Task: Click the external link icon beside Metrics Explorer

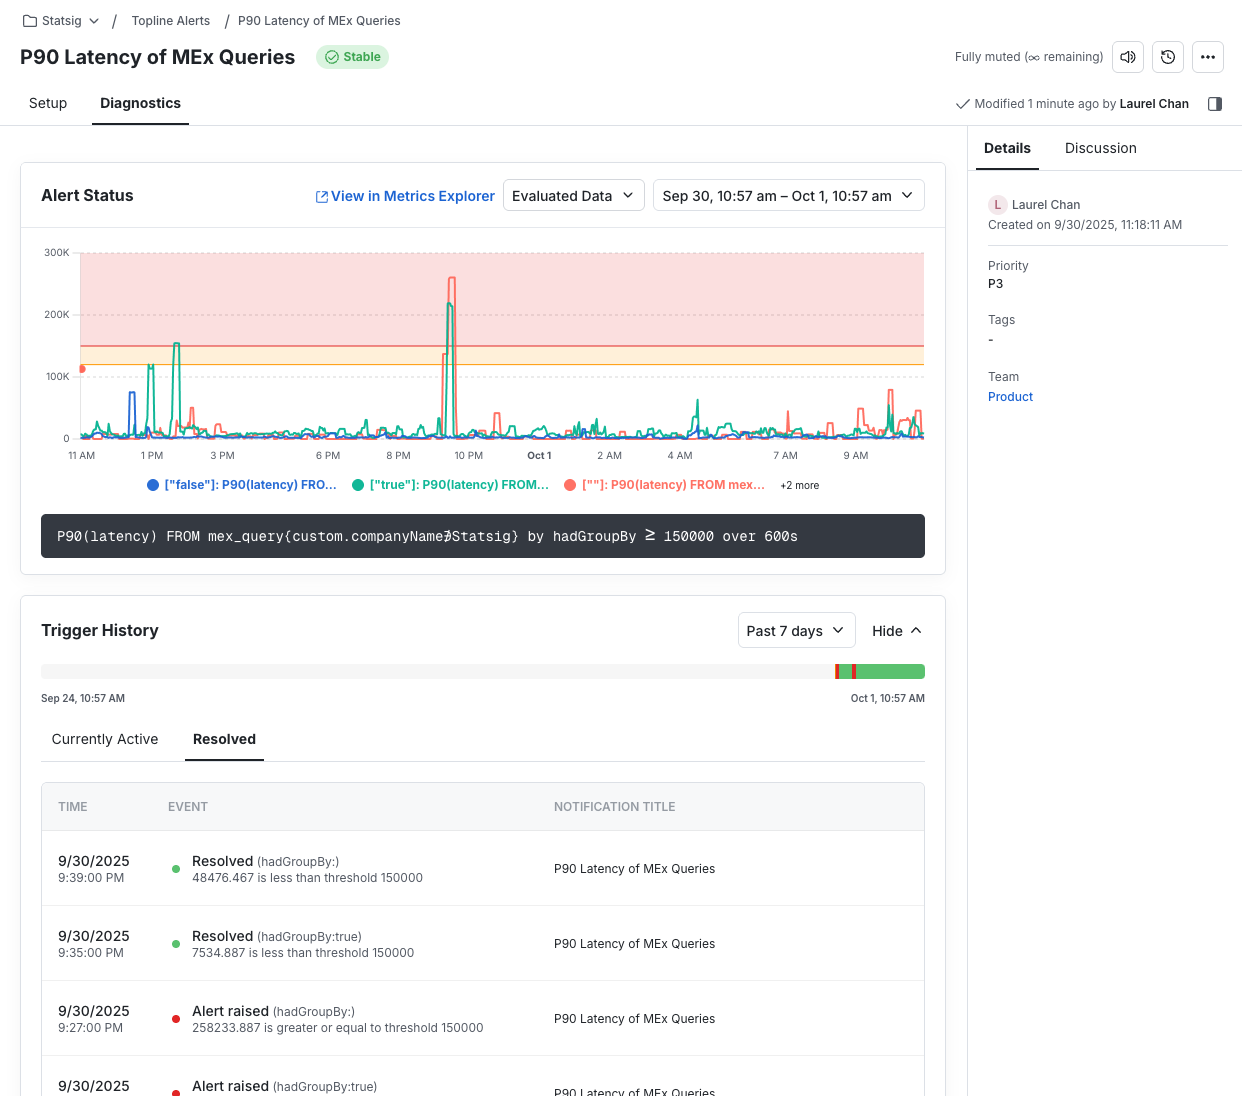Action: (322, 197)
